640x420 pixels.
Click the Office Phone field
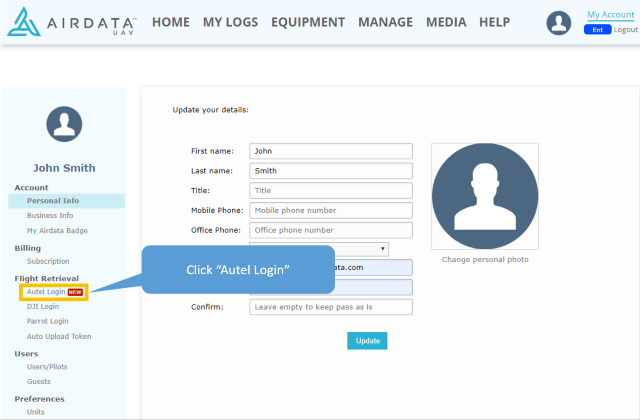pyautogui.click(x=331, y=230)
